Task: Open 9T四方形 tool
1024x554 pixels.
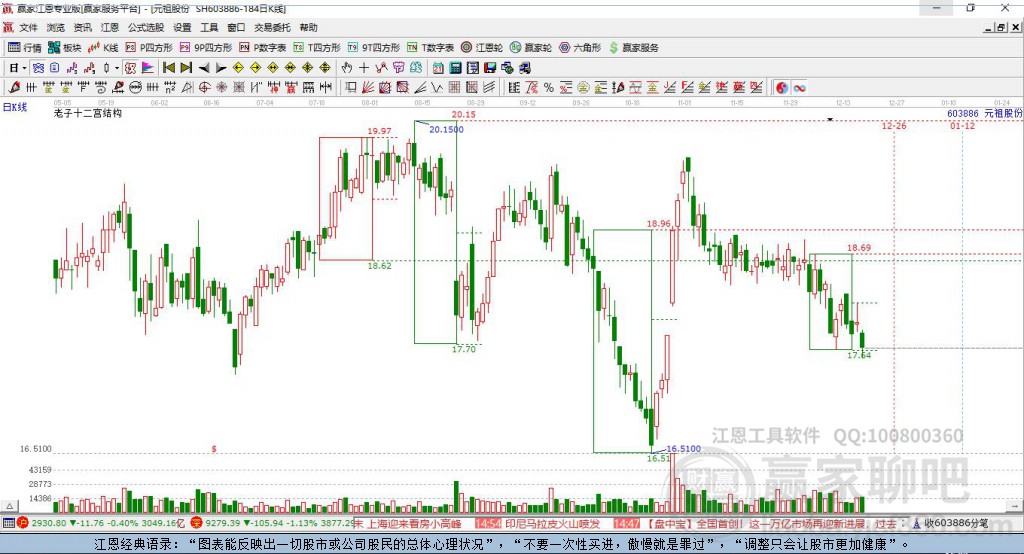Action: click(x=374, y=48)
